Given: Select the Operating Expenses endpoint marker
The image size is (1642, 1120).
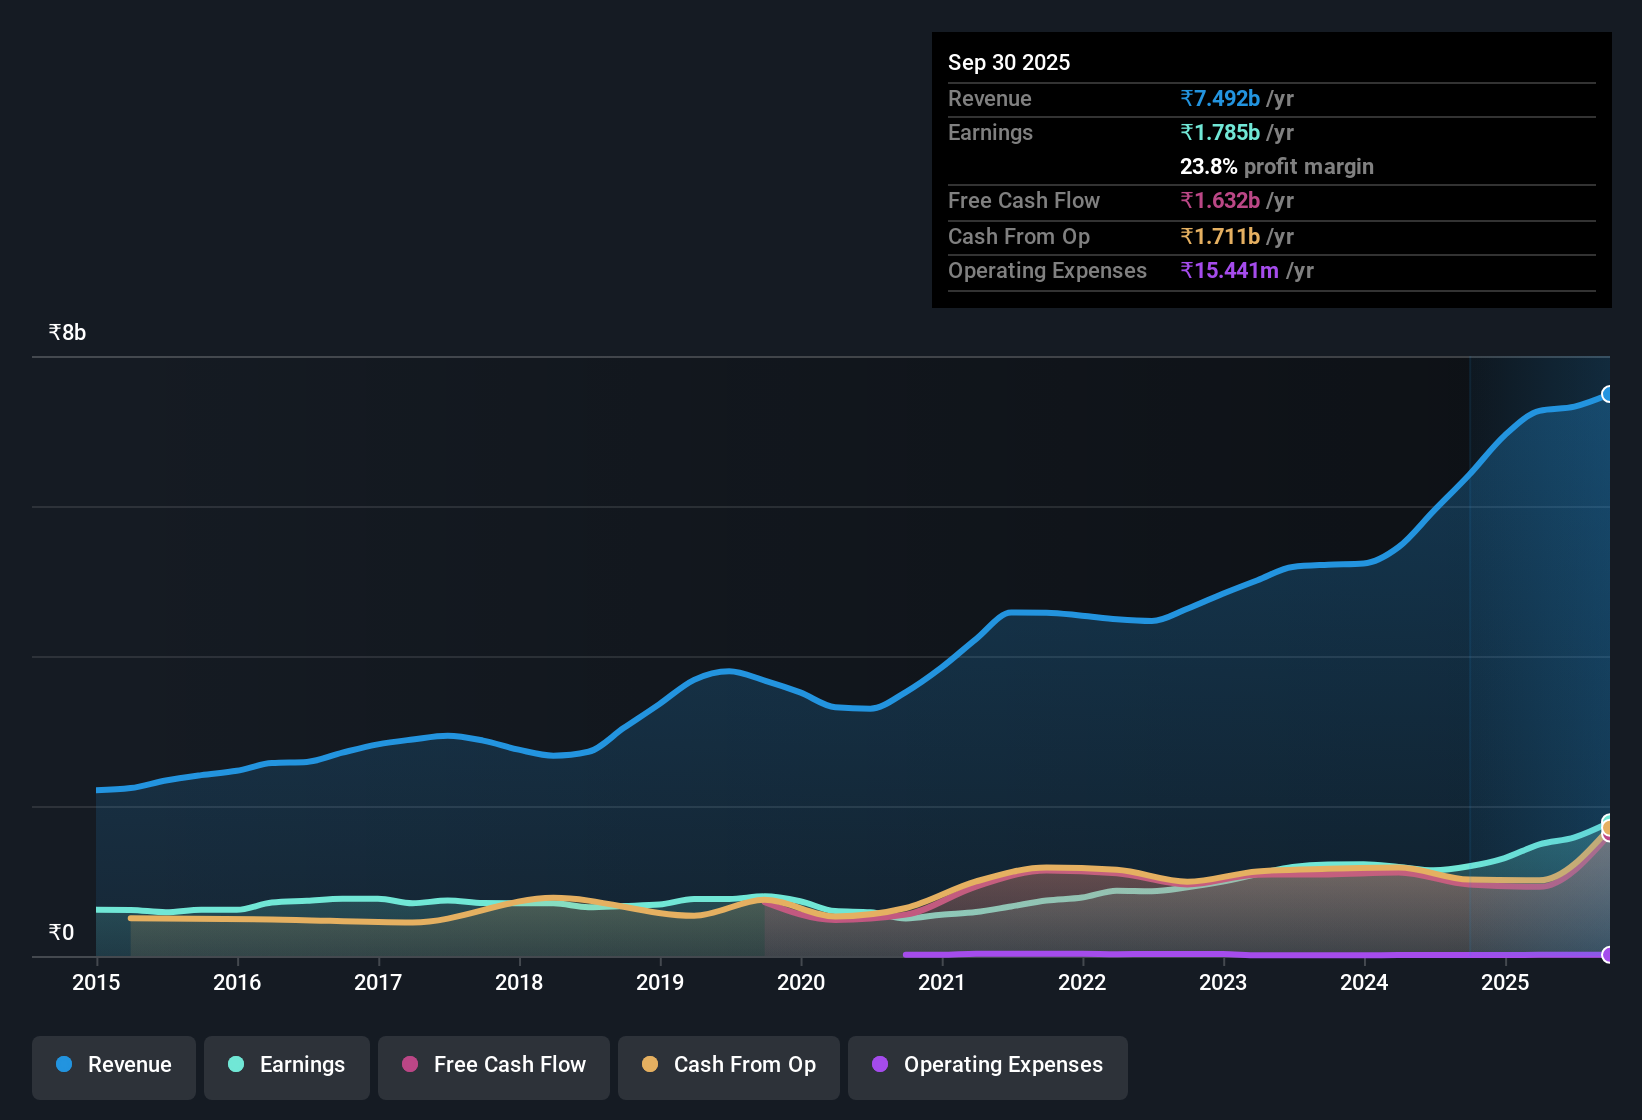Looking at the screenshot, I should click(x=1608, y=955).
